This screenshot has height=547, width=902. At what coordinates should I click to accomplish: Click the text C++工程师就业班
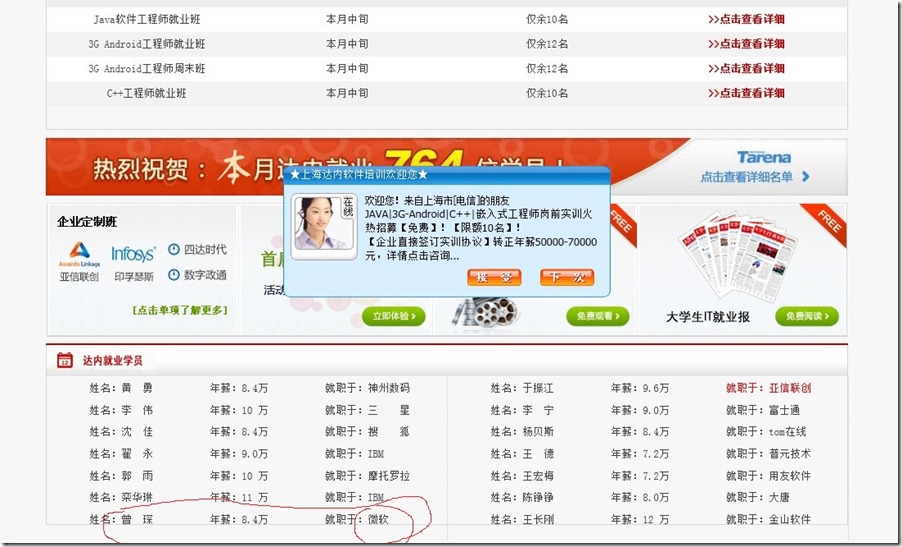(147, 93)
